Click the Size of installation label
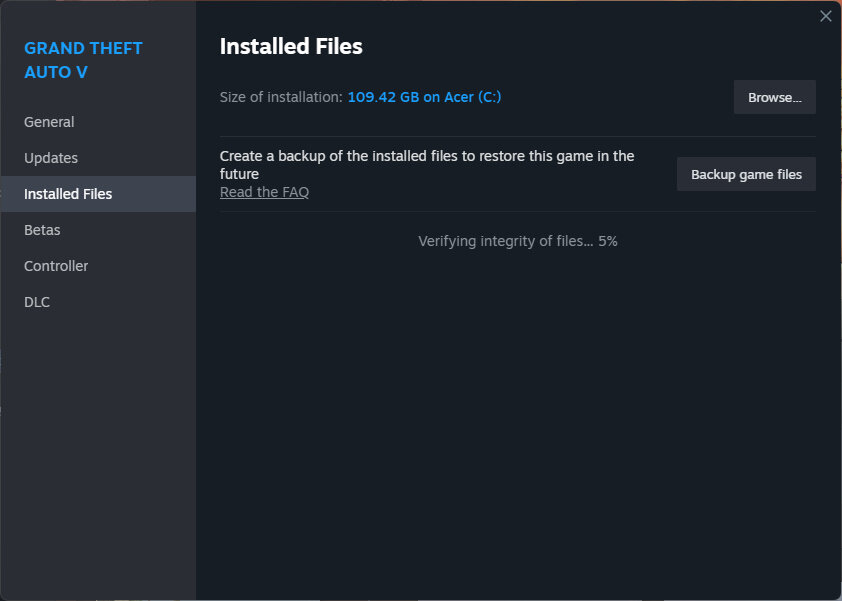 (281, 97)
